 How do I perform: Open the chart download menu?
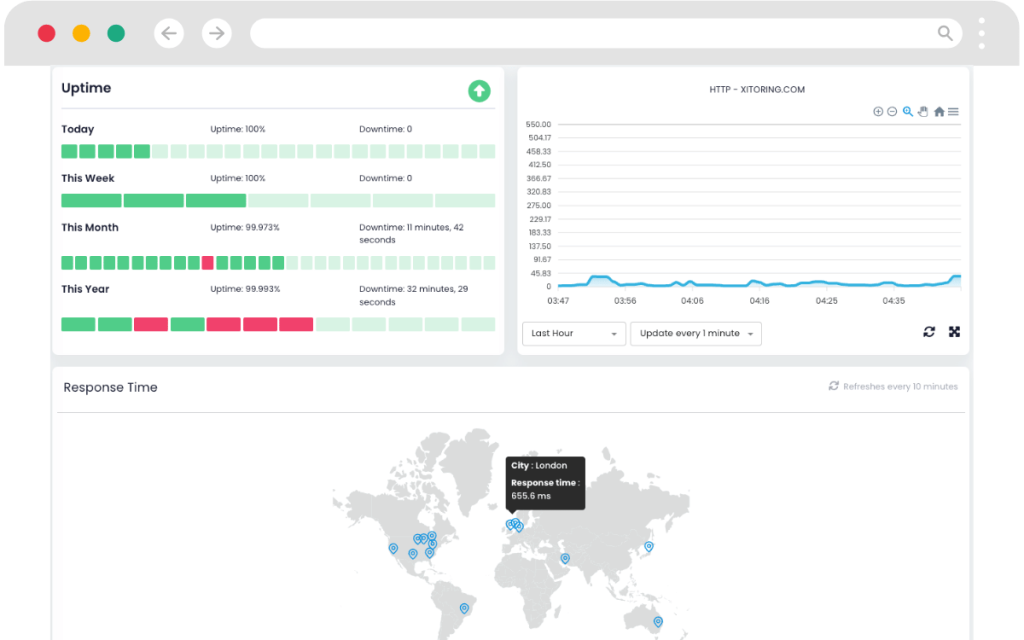954,112
